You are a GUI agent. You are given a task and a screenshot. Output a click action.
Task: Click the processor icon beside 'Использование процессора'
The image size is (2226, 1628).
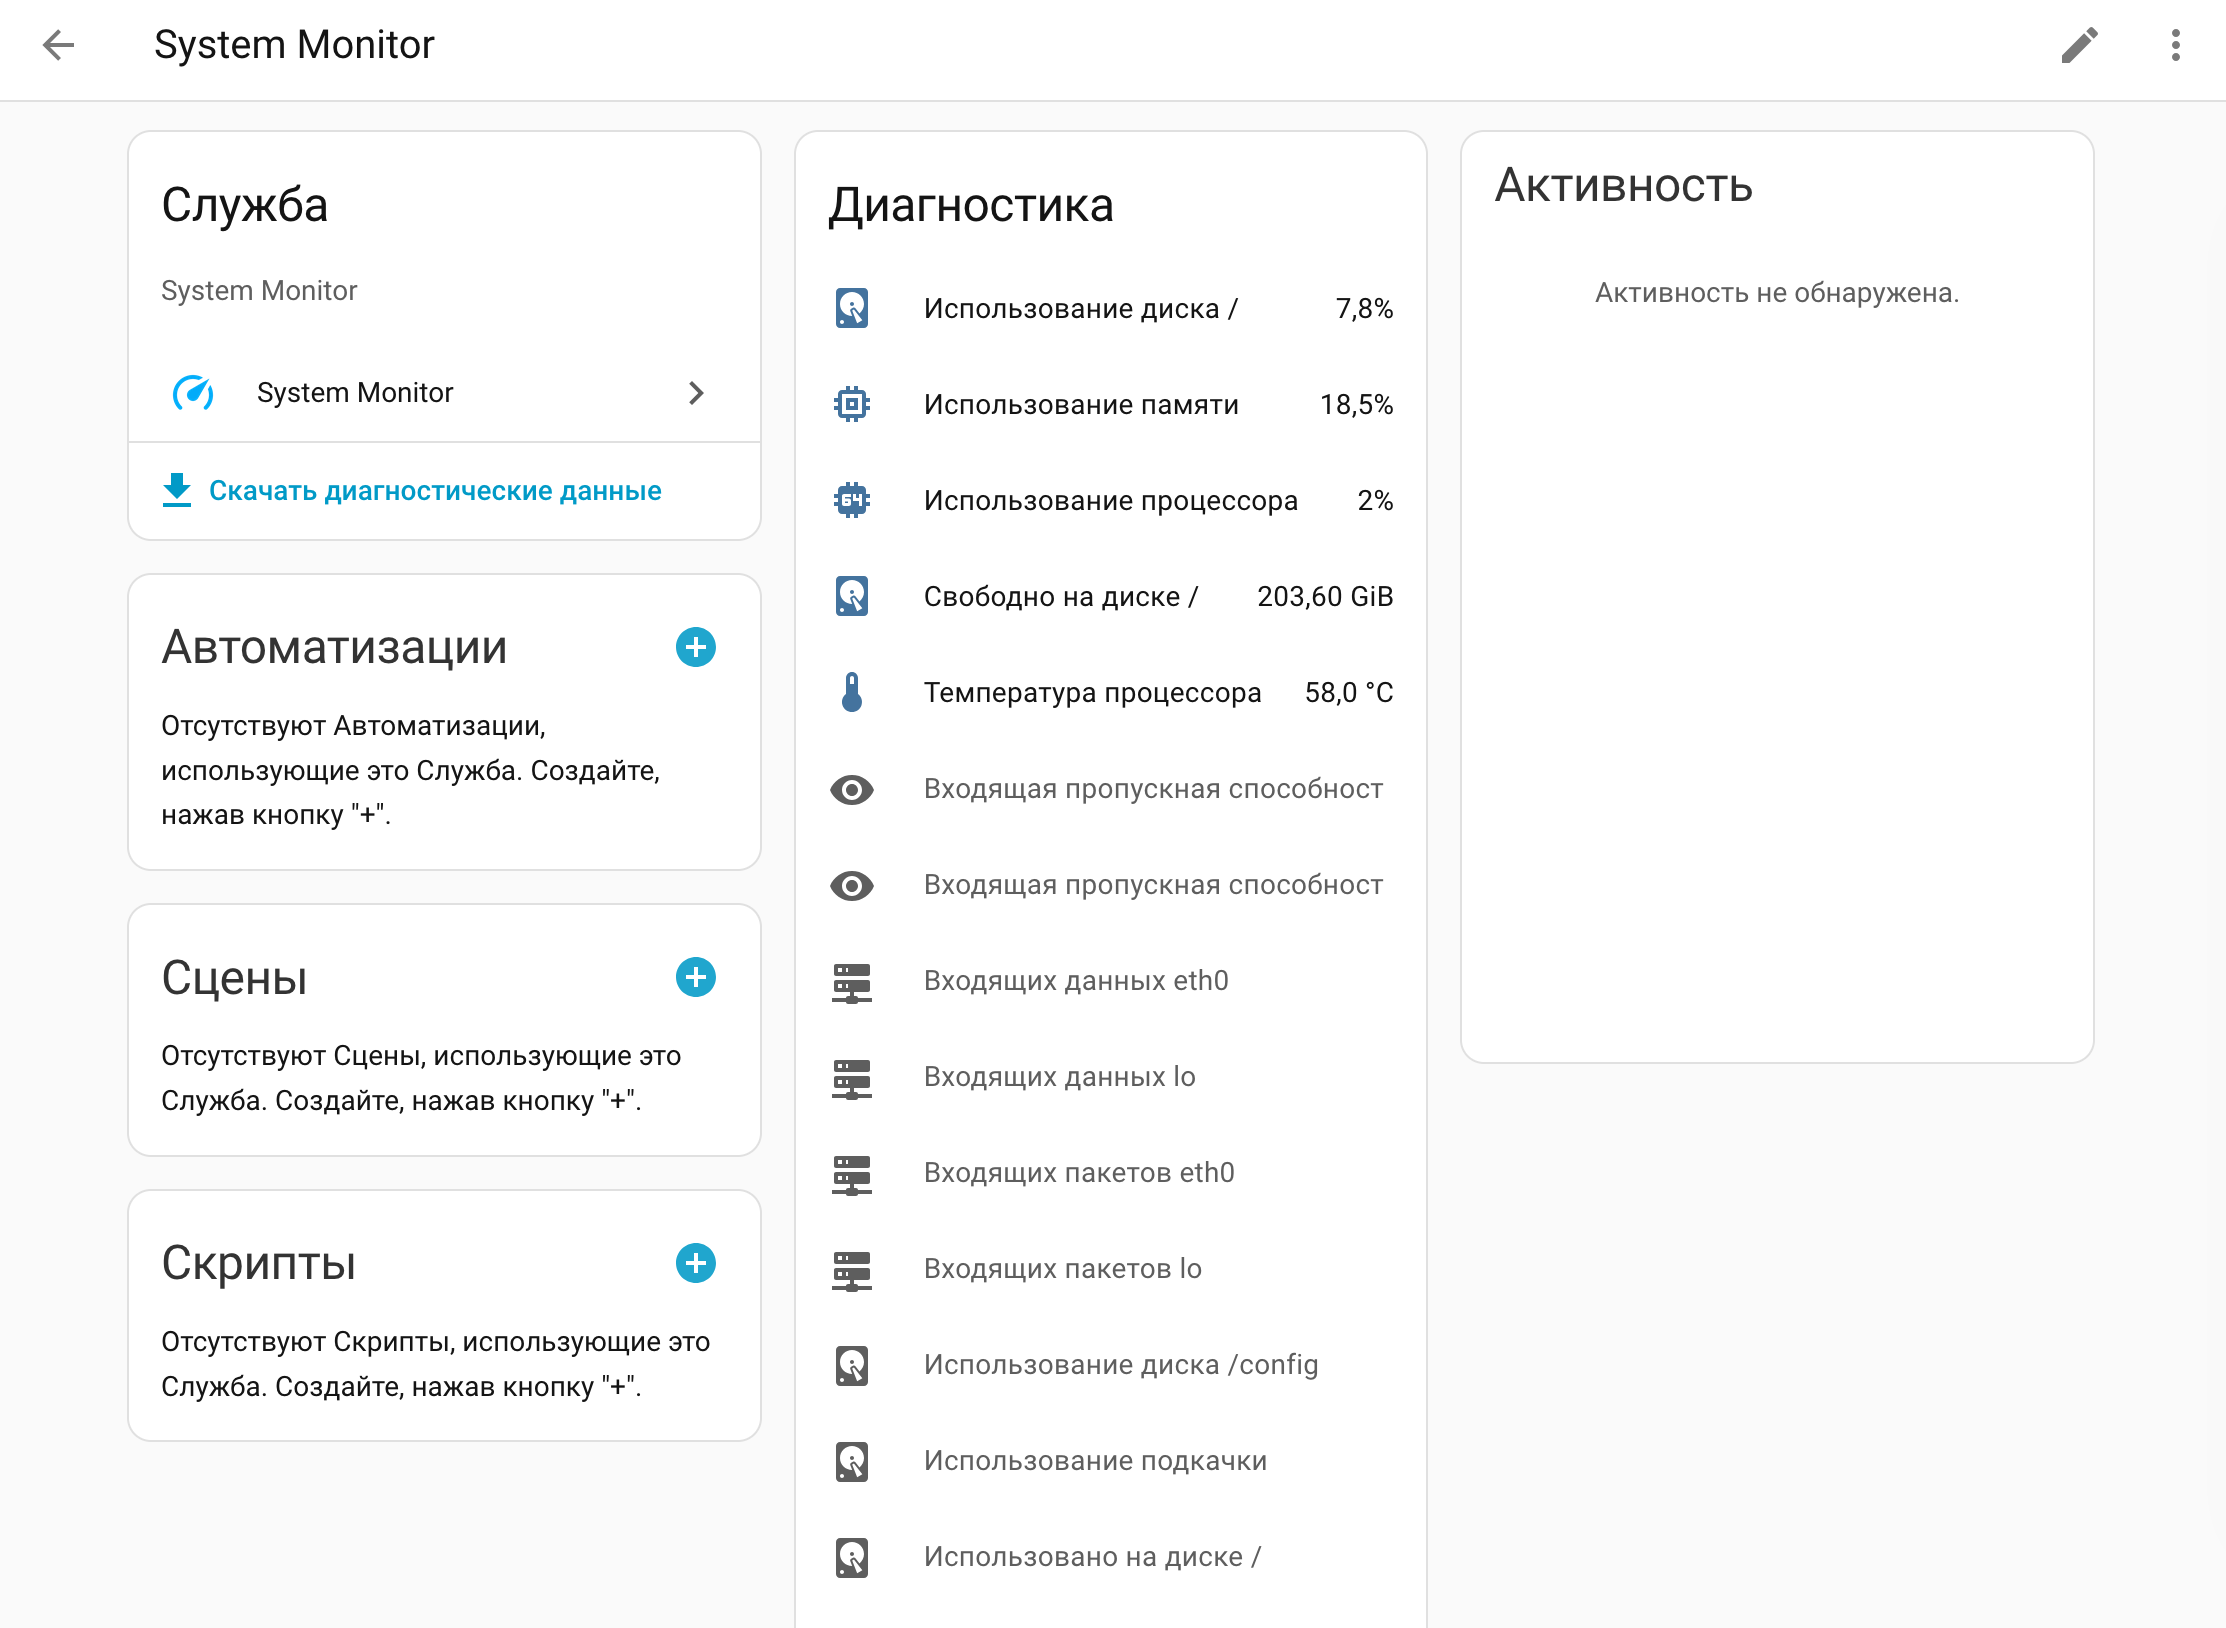(x=851, y=501)
